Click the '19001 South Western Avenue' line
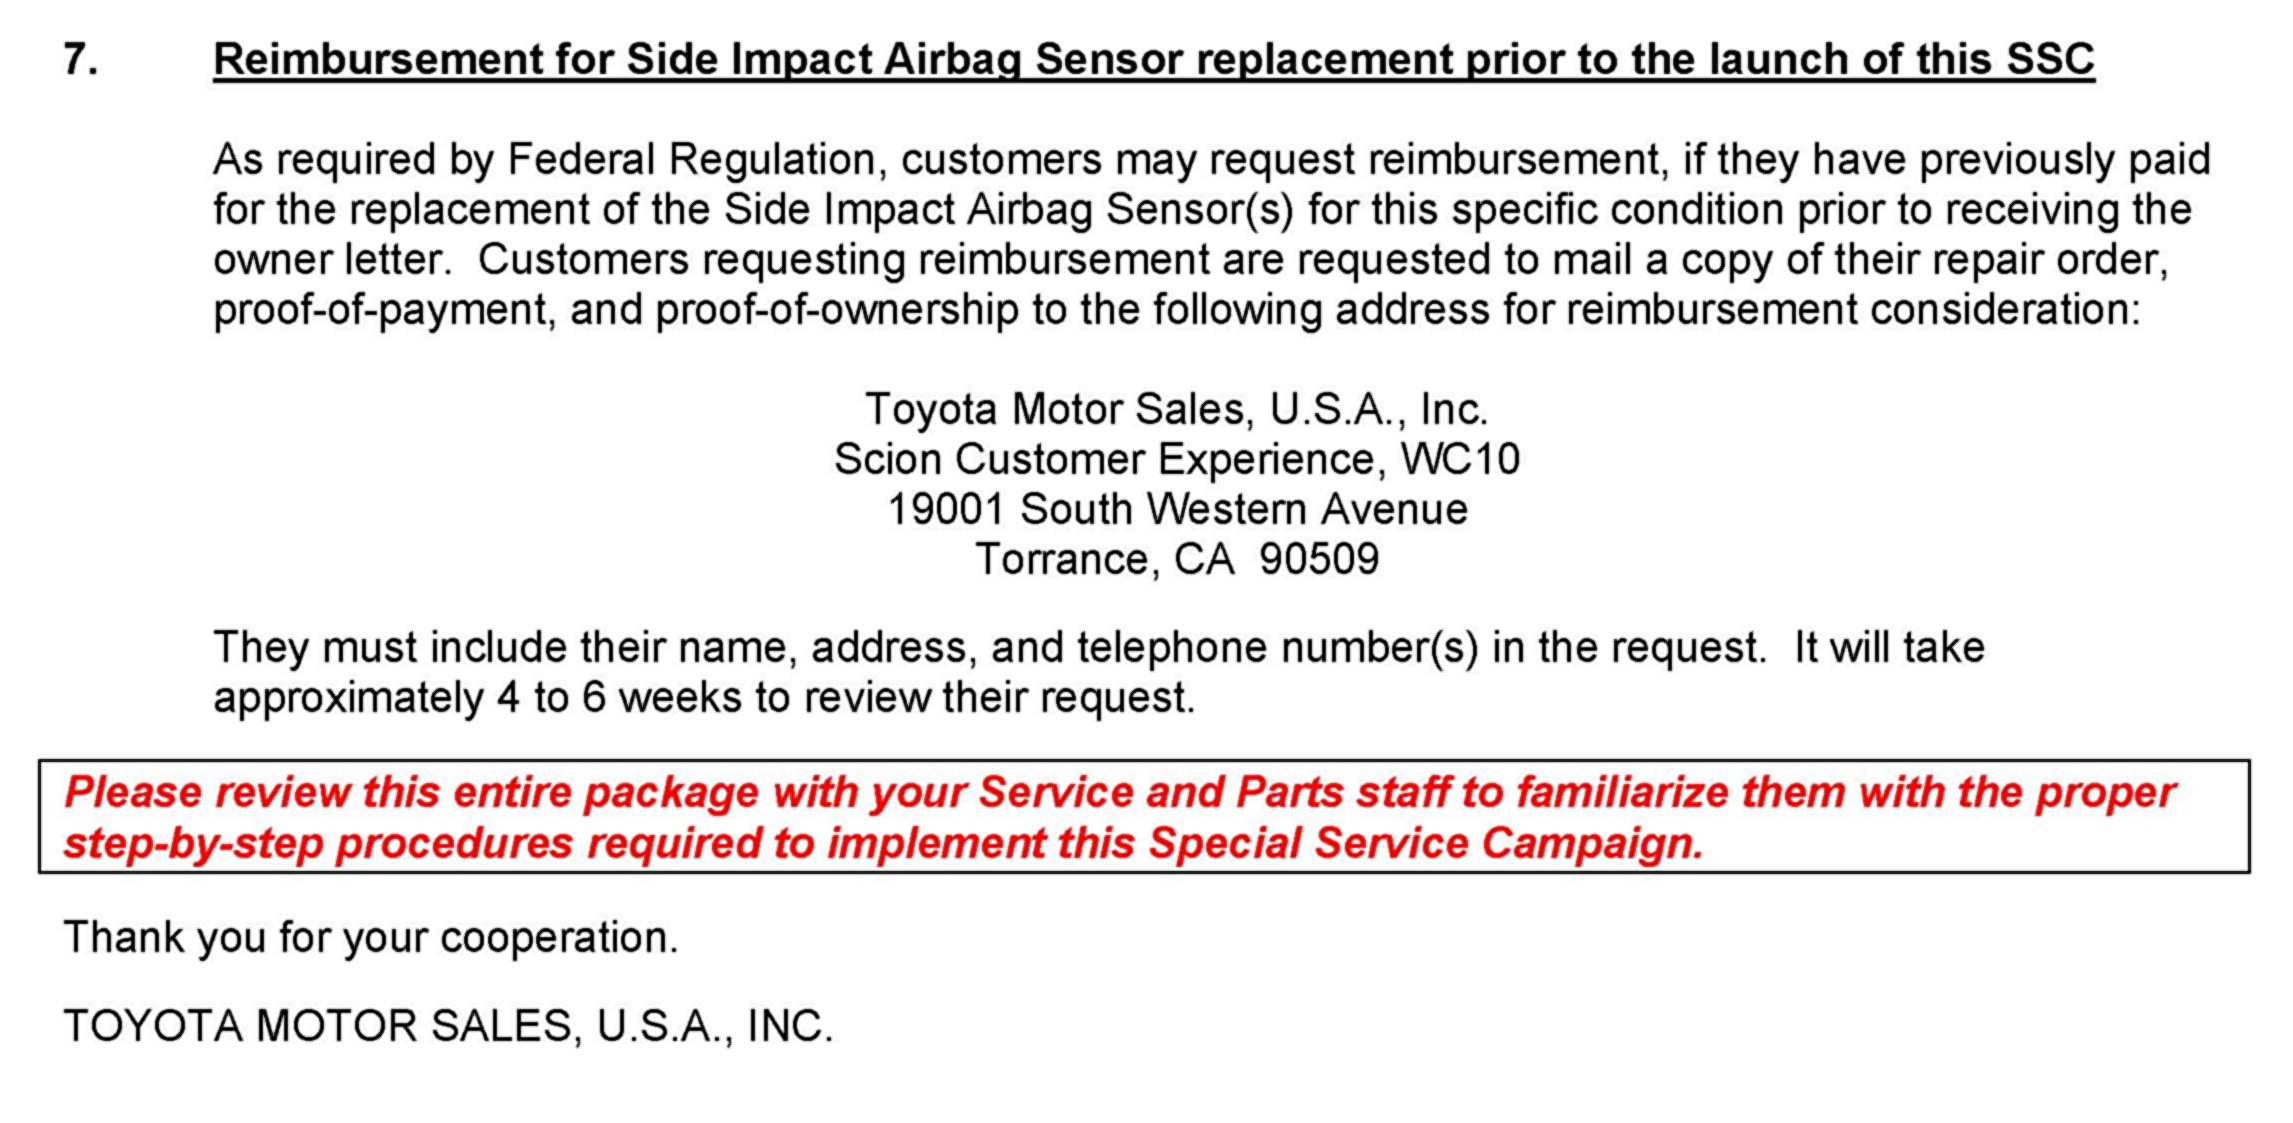Viewport: 2293px width, 1123px height. coord(1177,509)
